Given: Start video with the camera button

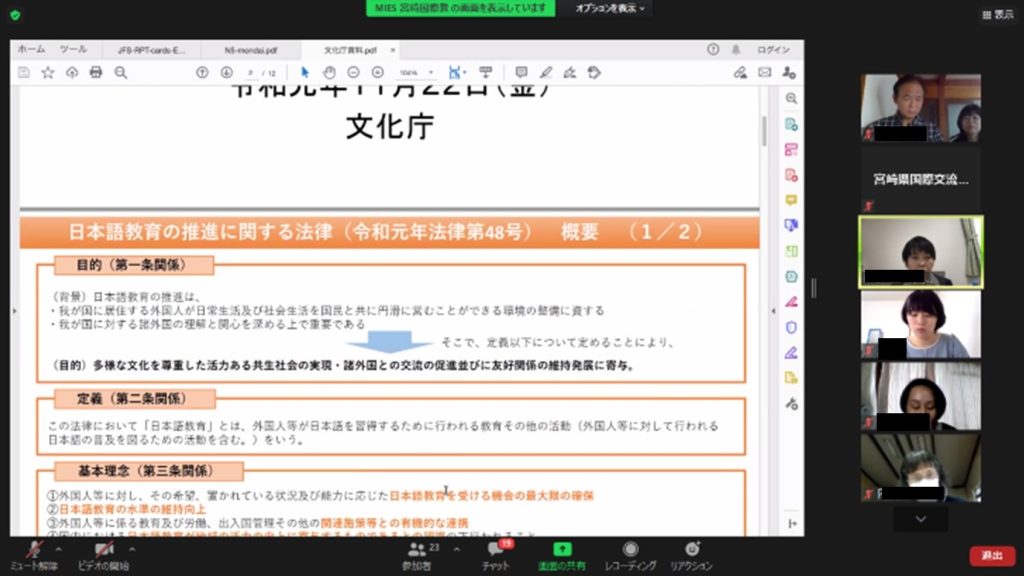Looking at the screenshot, I should click(x=103, y=556).
